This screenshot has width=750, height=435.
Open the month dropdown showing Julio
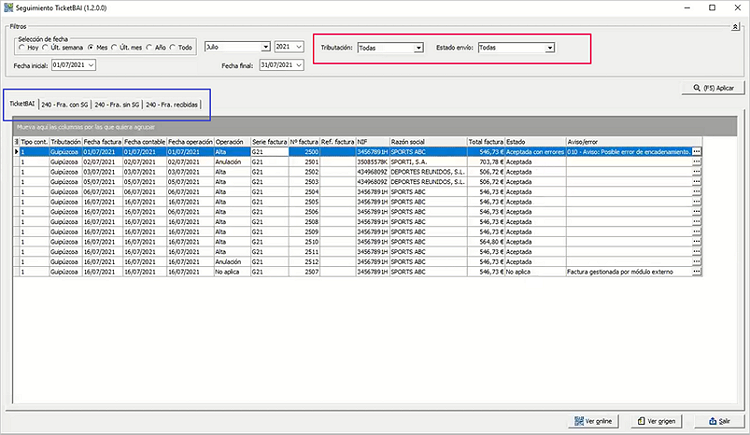pyautogui.click(x=265, y=47)
